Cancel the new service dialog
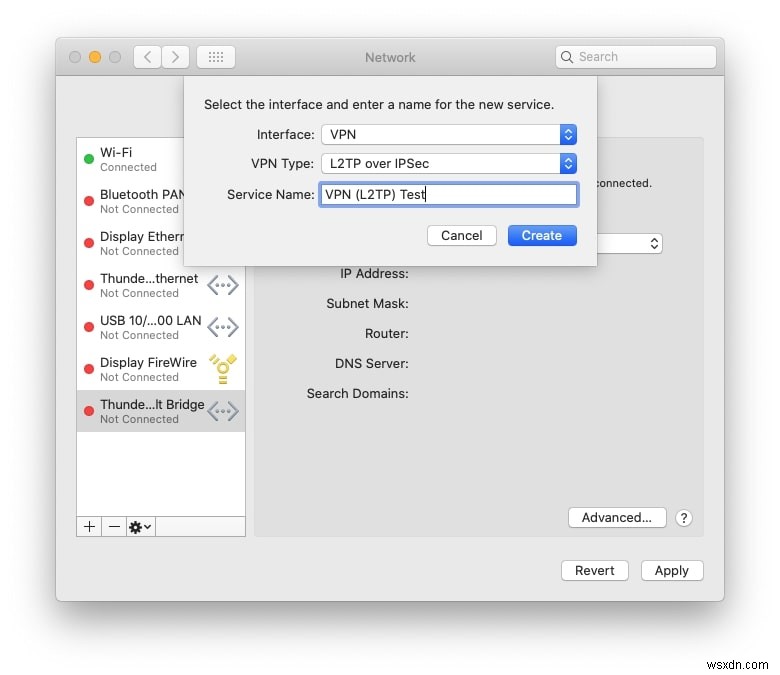This screenshot has width=780, height=675. (462, 235)
